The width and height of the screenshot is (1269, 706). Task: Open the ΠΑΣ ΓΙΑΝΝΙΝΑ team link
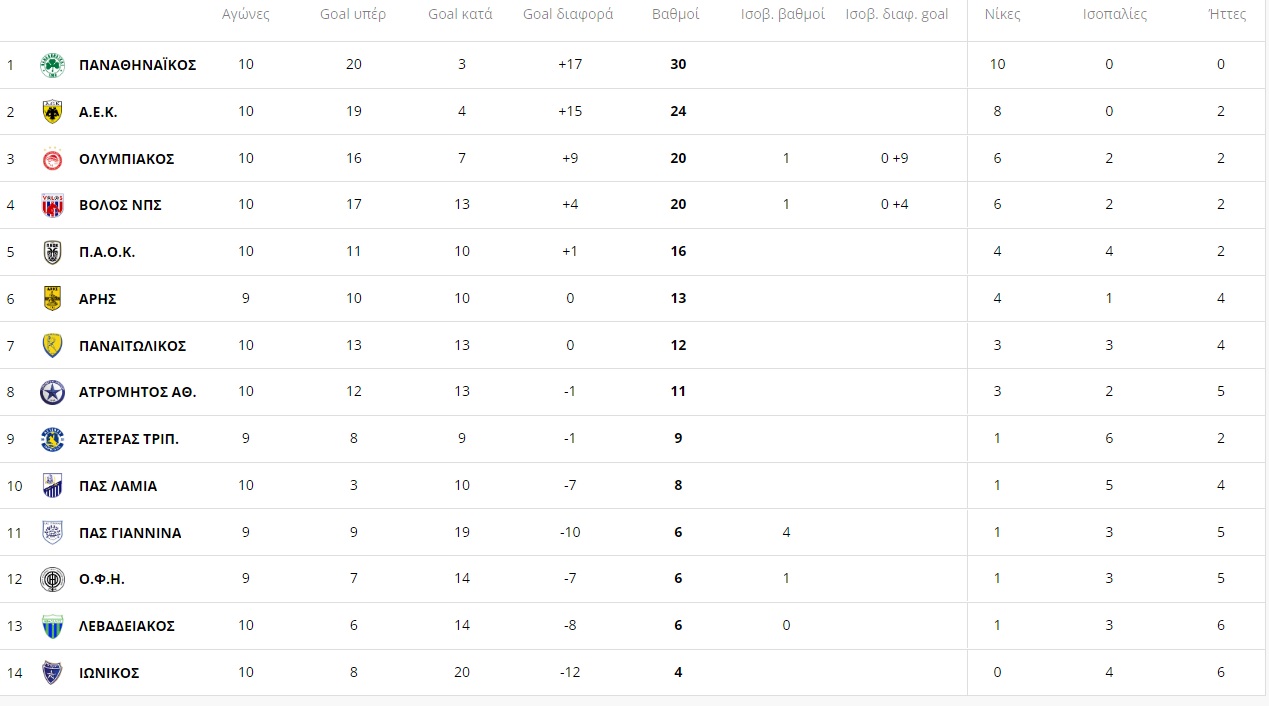click(130, 533)
